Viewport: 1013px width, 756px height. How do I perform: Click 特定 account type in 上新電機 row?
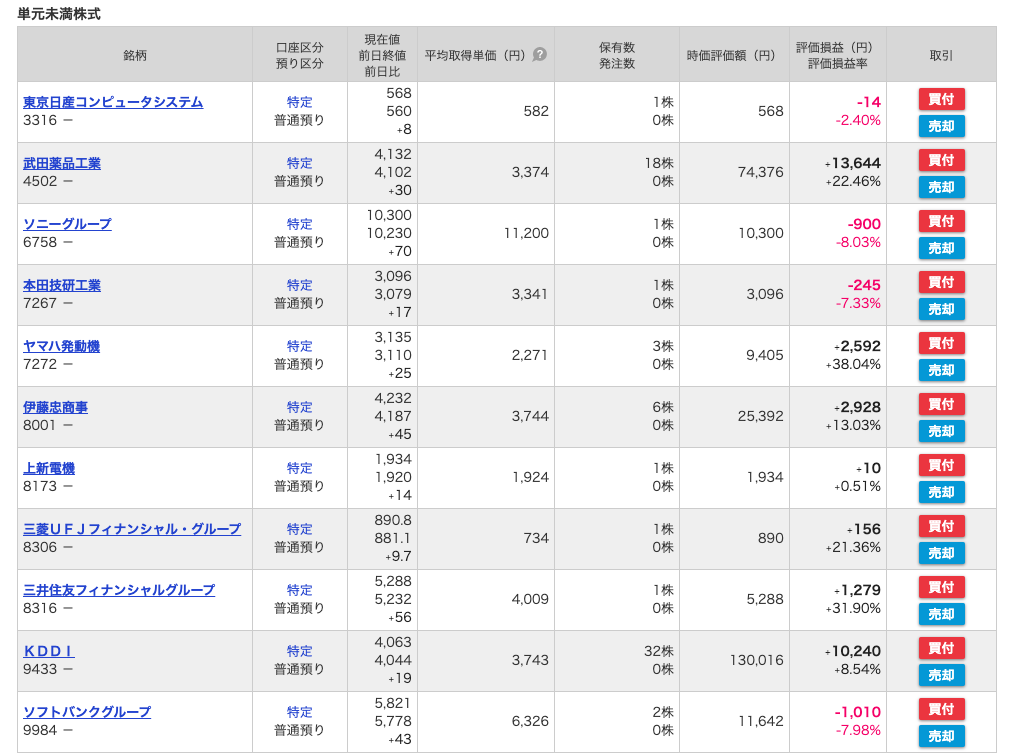click(299, 468)
